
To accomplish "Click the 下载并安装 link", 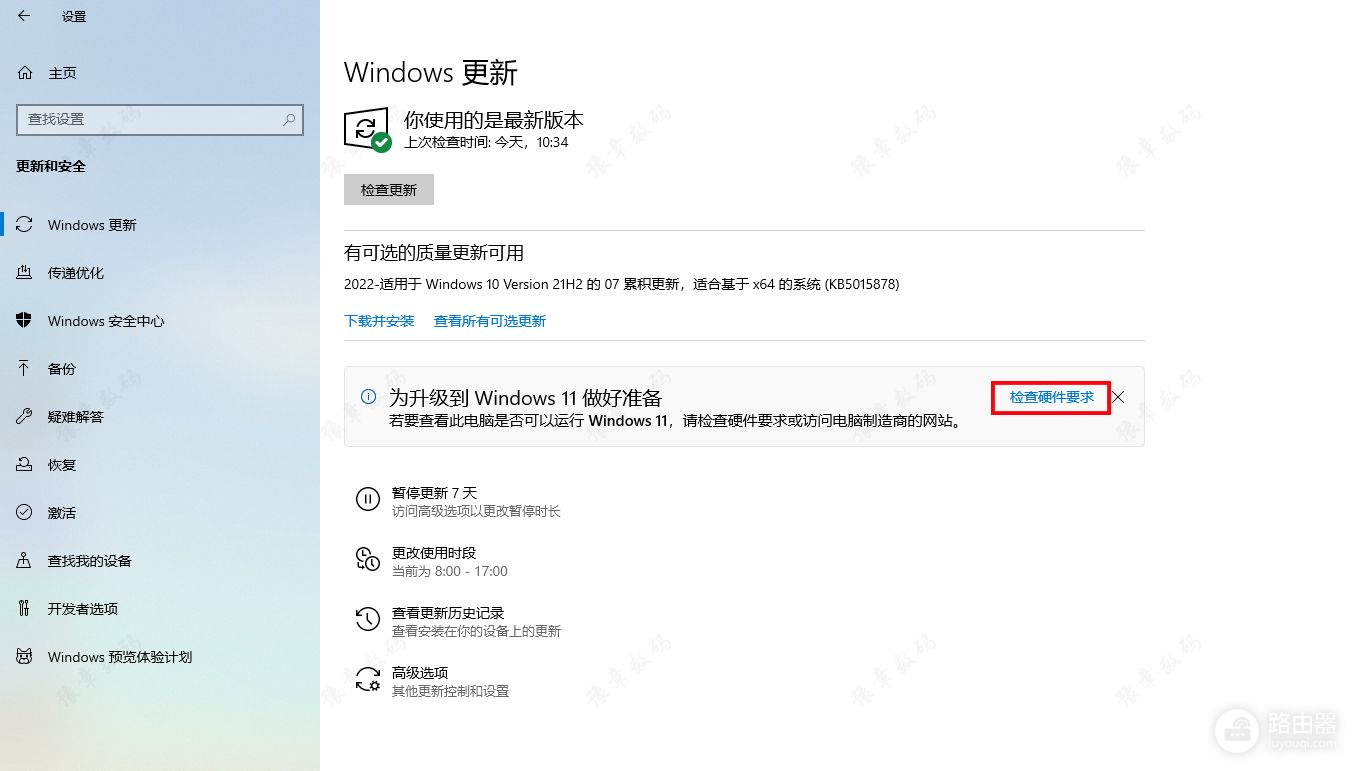I will [x=379, y=321].
